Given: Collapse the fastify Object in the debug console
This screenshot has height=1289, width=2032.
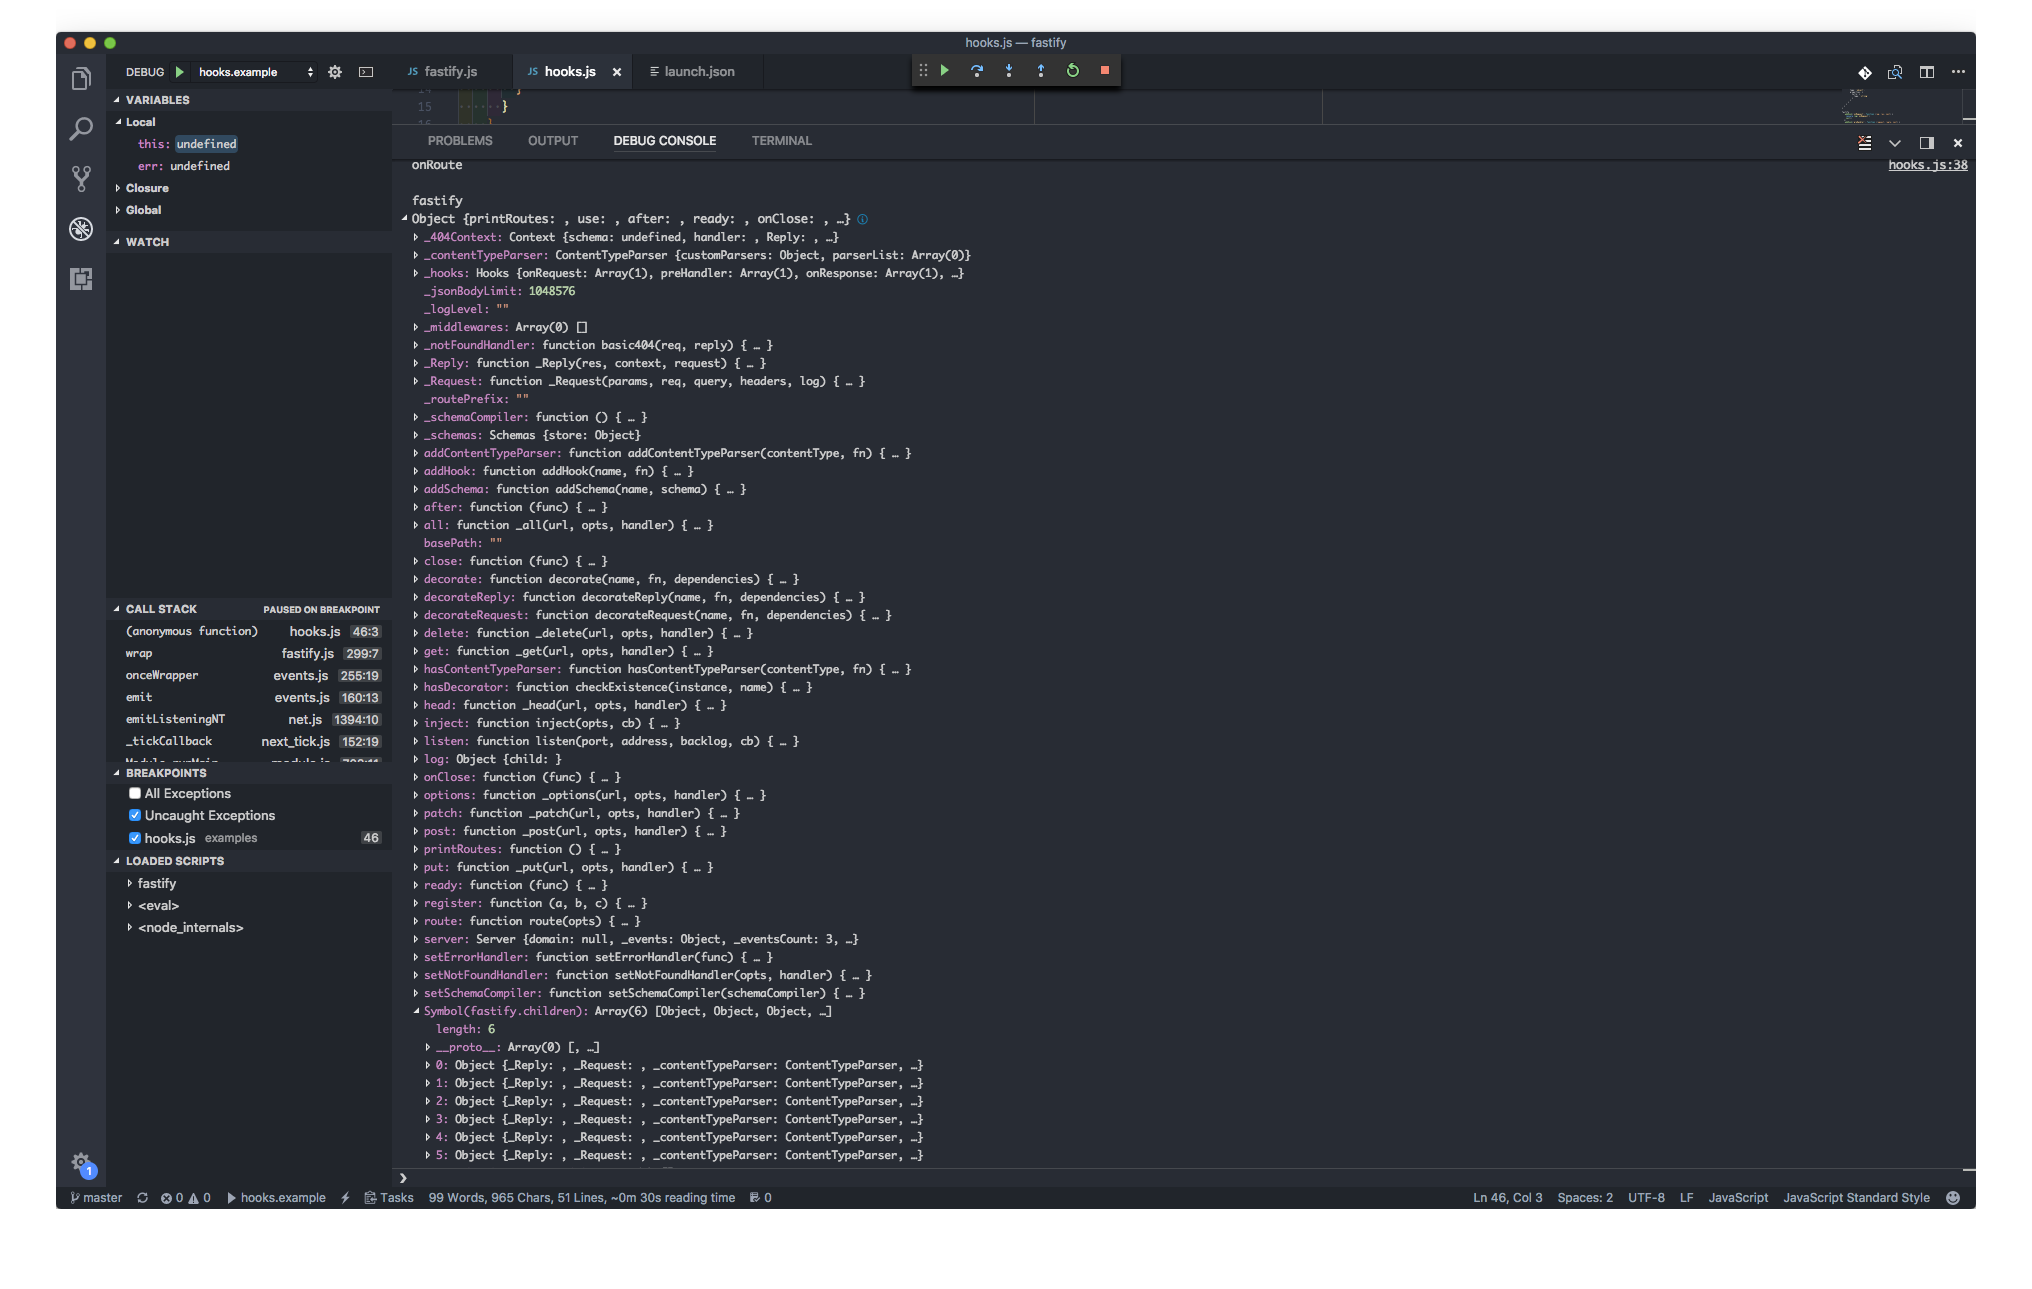Looking at the screenshot, I should click(406, 219).
